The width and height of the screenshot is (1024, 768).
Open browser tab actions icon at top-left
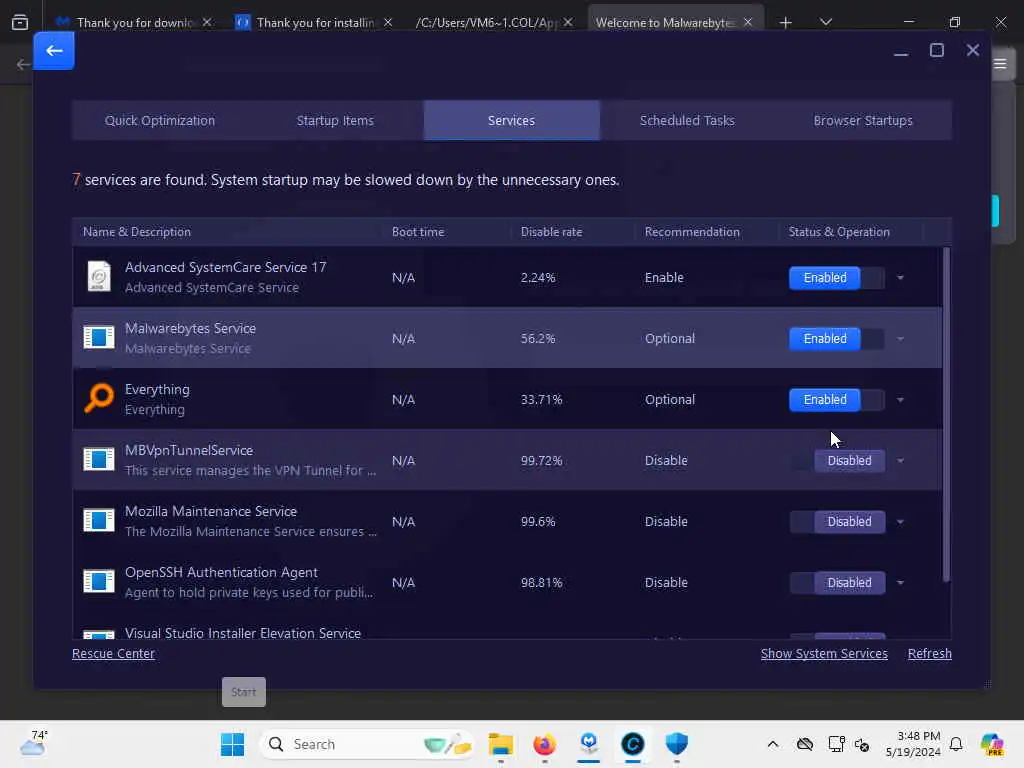pyautogui.click(x=20, y=23)
